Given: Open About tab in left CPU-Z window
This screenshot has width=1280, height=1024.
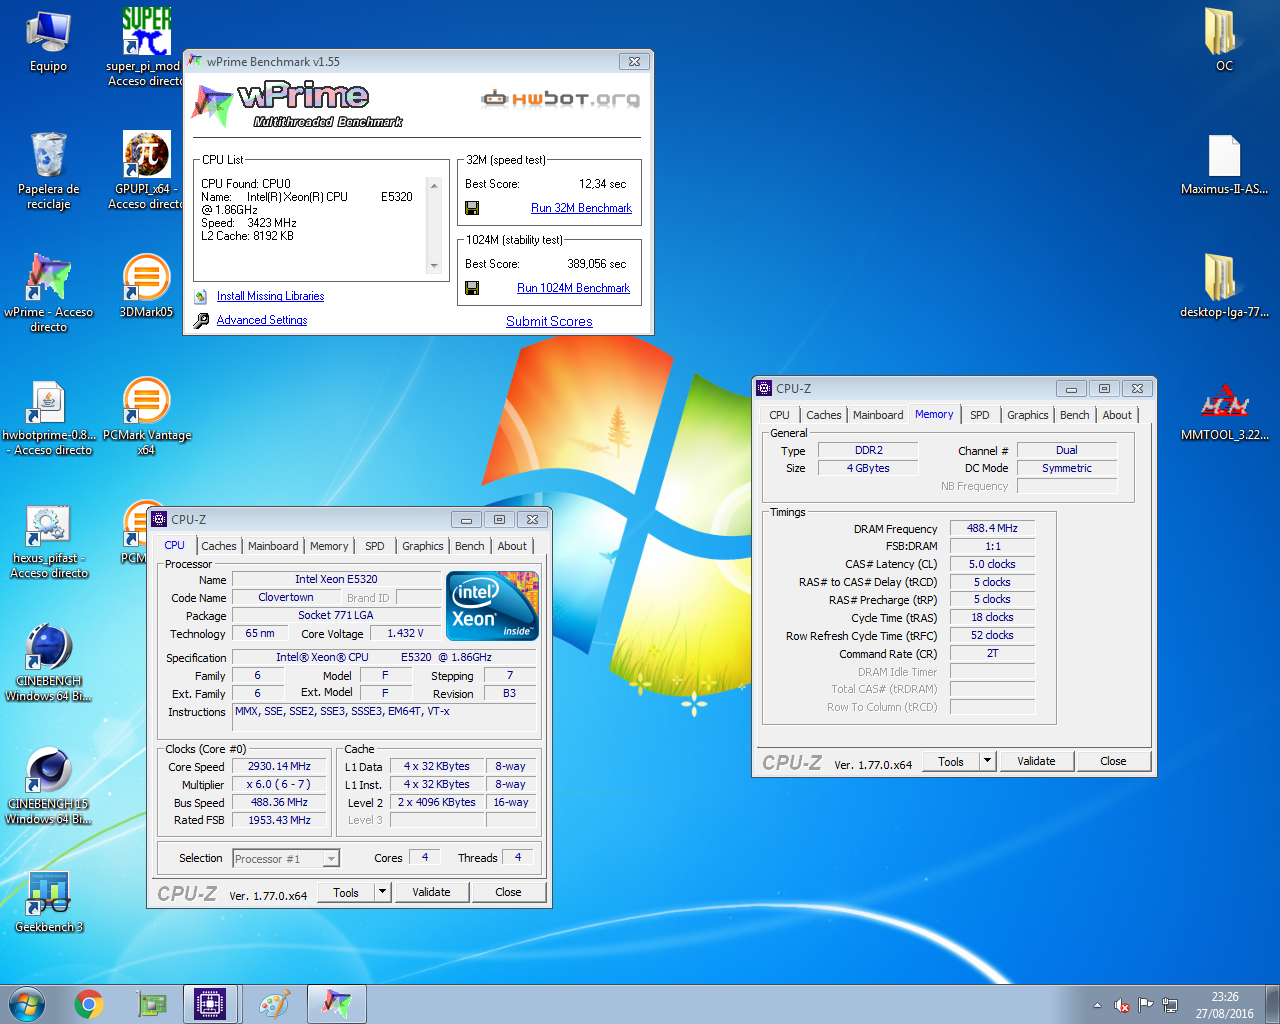Looking at the screenshot, I should click(512, 546).
